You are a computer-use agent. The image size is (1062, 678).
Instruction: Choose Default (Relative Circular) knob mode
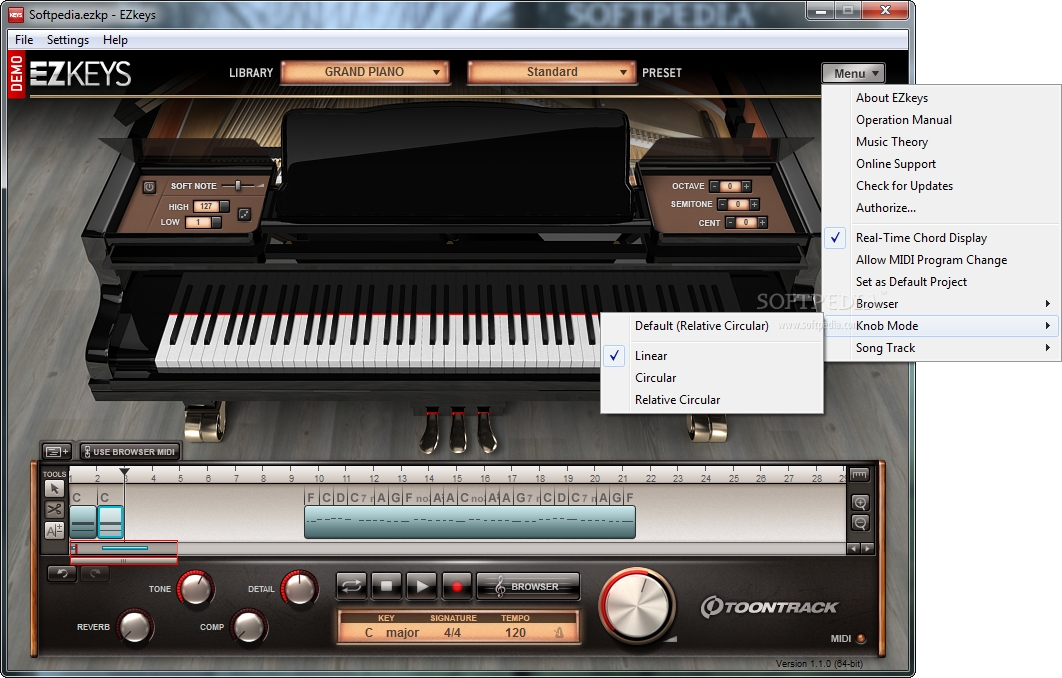(x=712, y=326)
